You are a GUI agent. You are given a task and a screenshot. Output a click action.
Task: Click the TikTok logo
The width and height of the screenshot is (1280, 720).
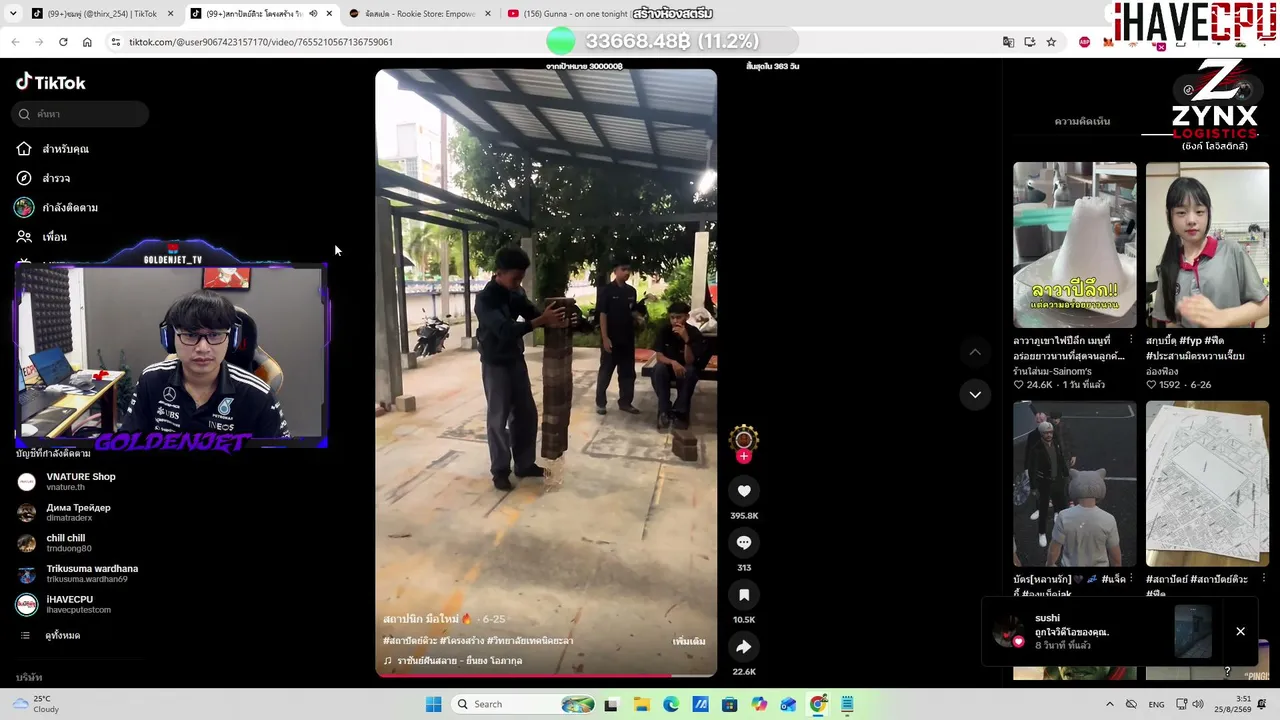(51, 82)
